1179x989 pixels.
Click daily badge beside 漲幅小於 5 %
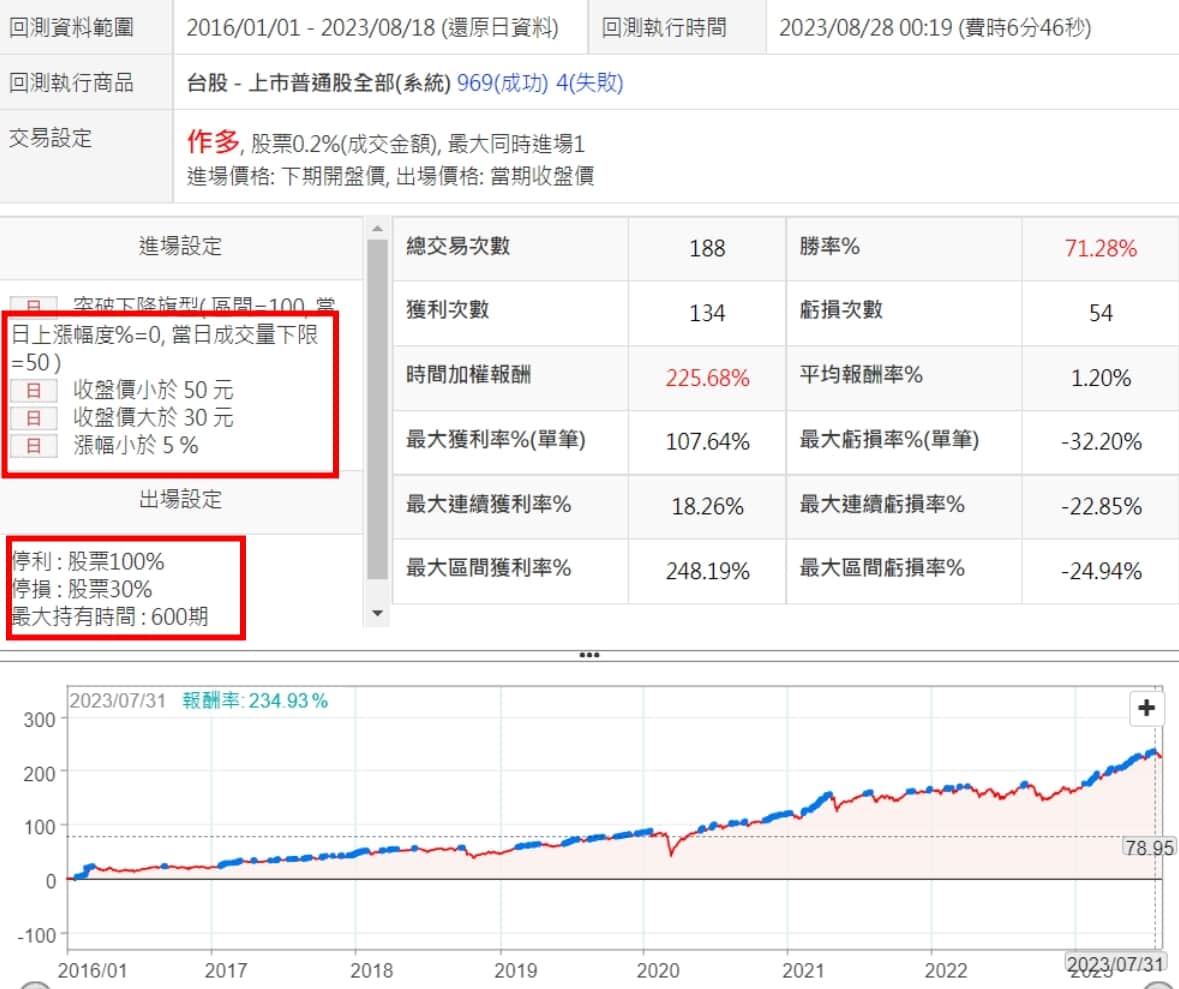click(x=34, y=446)
